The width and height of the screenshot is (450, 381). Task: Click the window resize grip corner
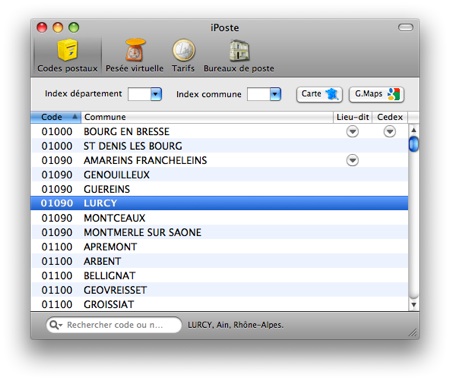[x=413, y=332]
